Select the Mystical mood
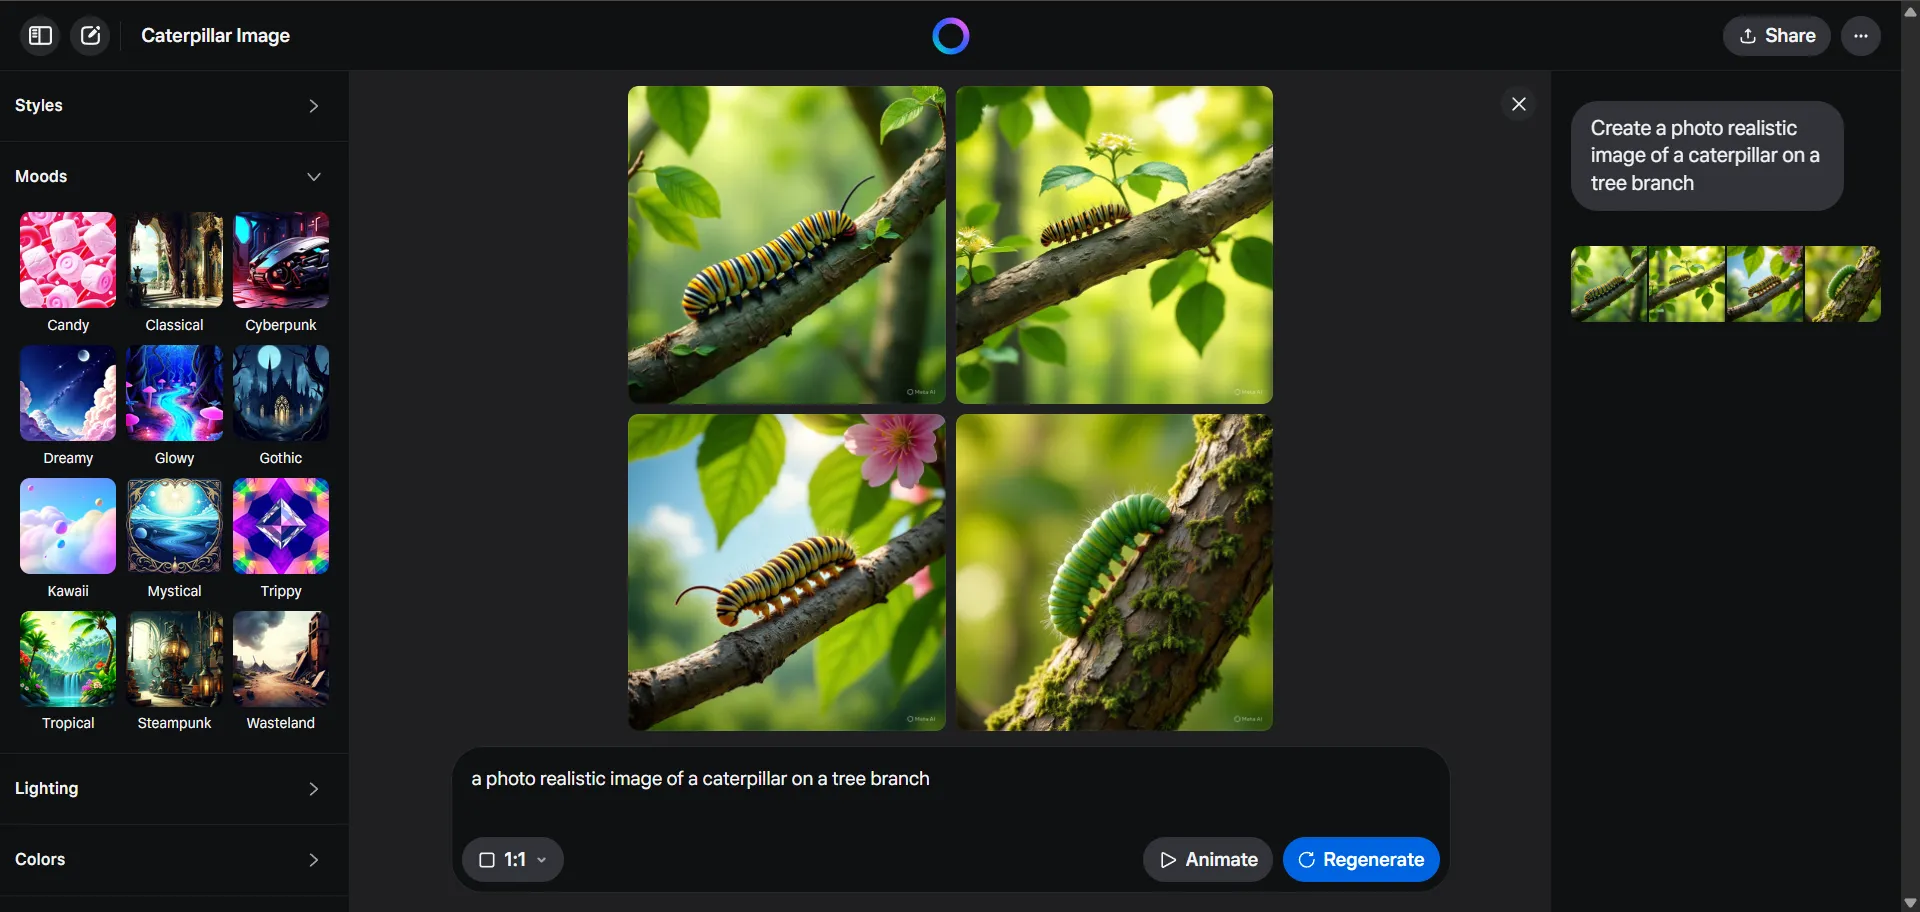Image resolution: width=1920 pixels, height=912 pixels. tap(174, 525)
